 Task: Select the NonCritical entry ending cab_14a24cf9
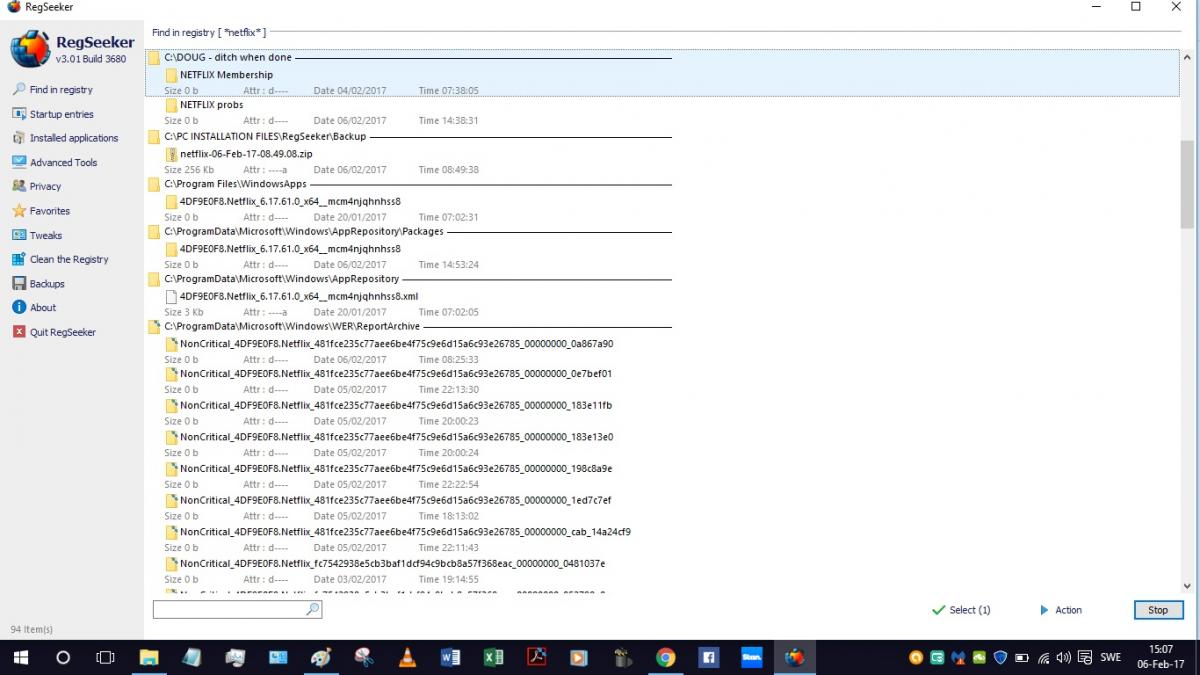click(x=405, y=532)
